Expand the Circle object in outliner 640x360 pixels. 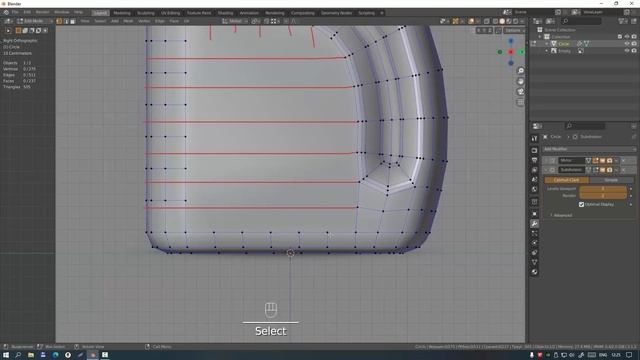(547, 44)
